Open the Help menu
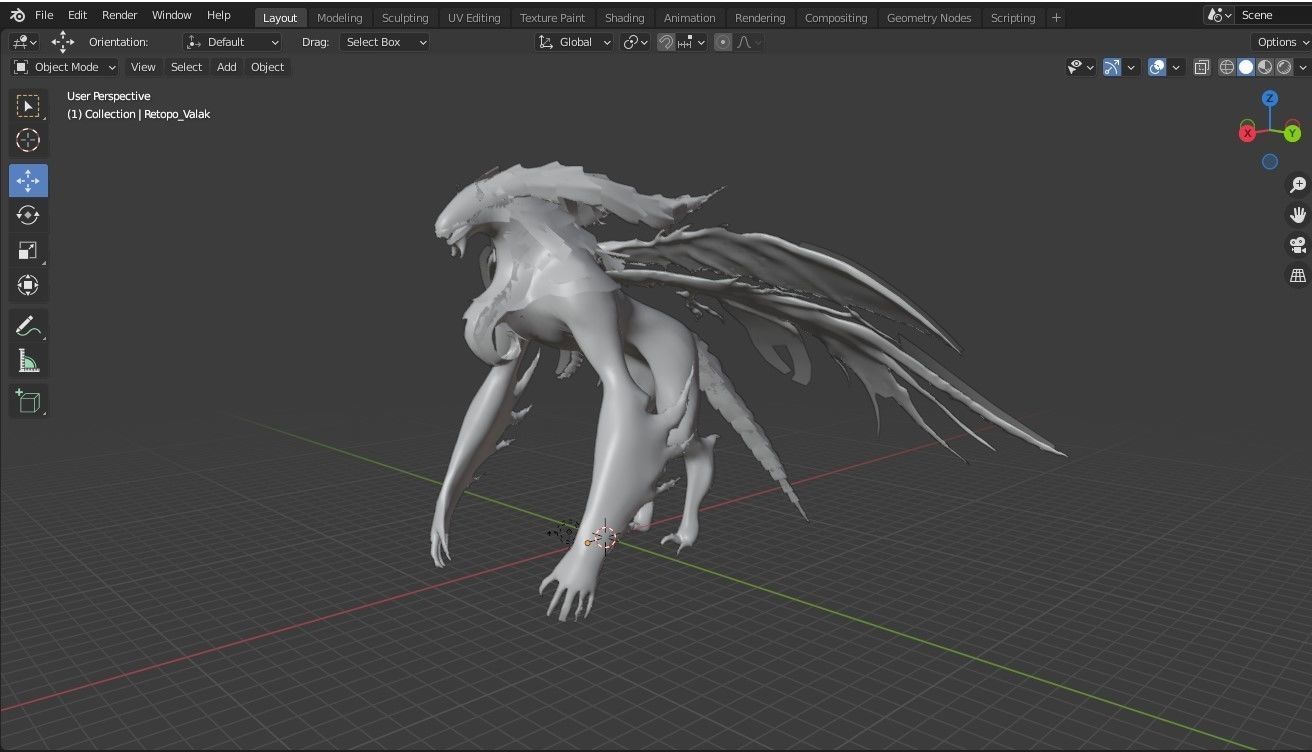1312x752 pixels. pos(219,15)
